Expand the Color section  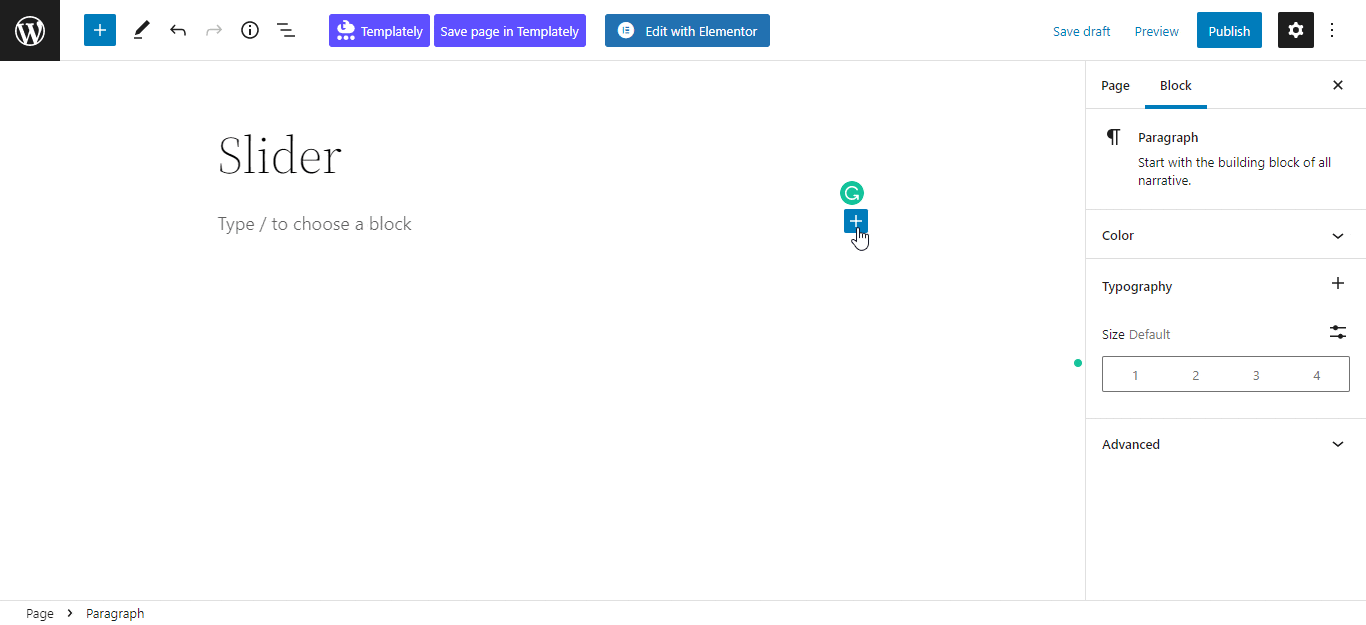pos(1226,235)
